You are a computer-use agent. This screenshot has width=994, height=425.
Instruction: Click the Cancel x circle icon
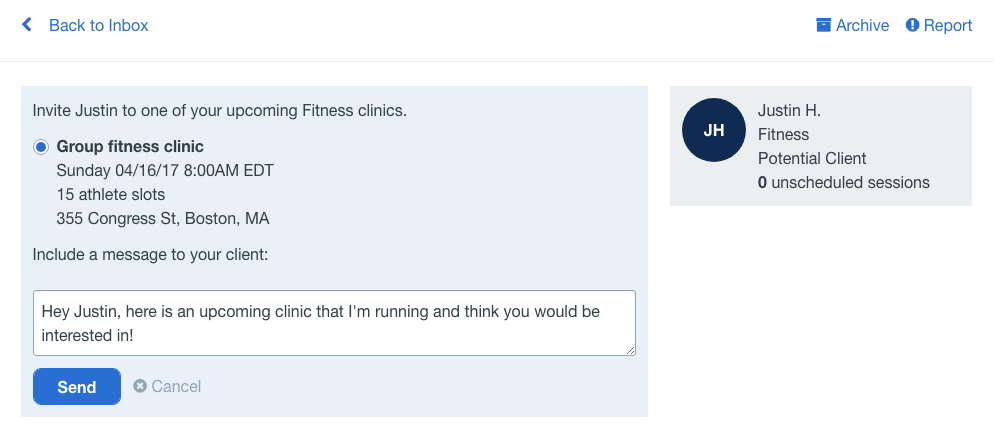pyautogui.click(x=140, y=386)
